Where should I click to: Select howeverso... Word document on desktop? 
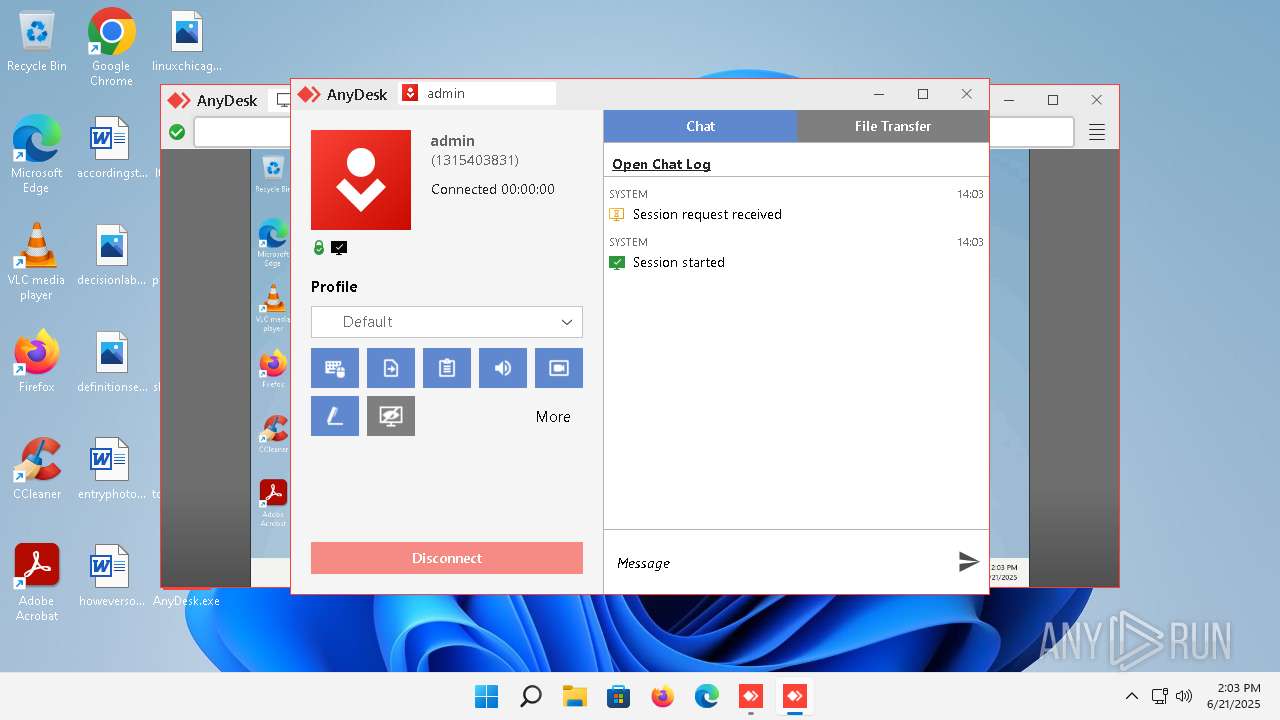111,575
